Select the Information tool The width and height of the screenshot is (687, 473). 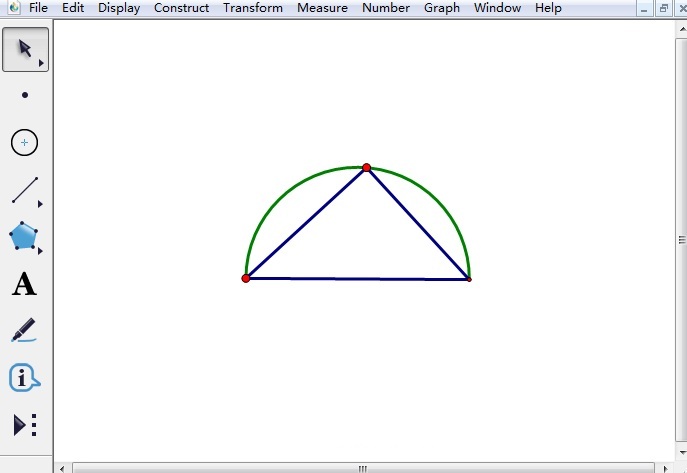click(24, 377)
